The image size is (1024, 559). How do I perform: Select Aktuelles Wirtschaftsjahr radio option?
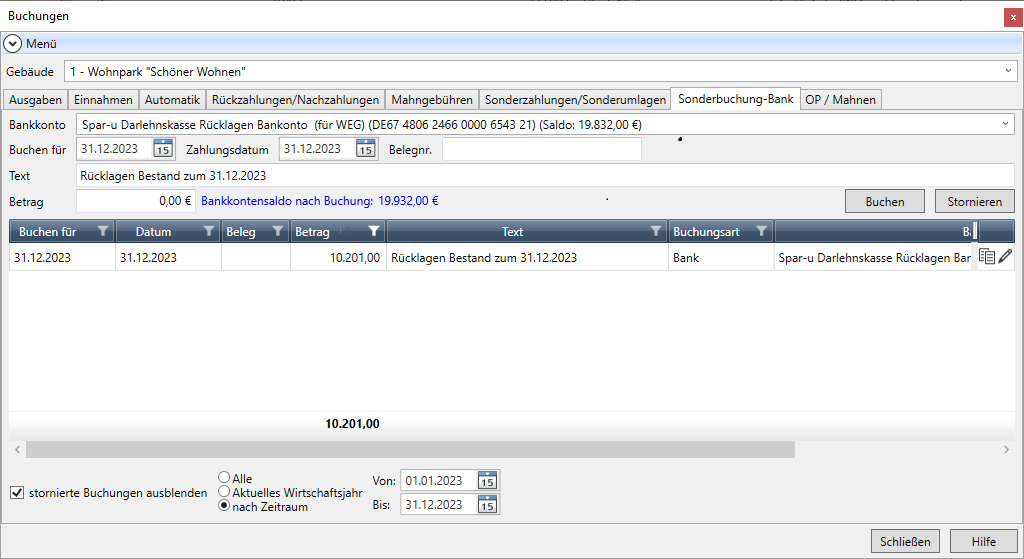pos(224,492)
